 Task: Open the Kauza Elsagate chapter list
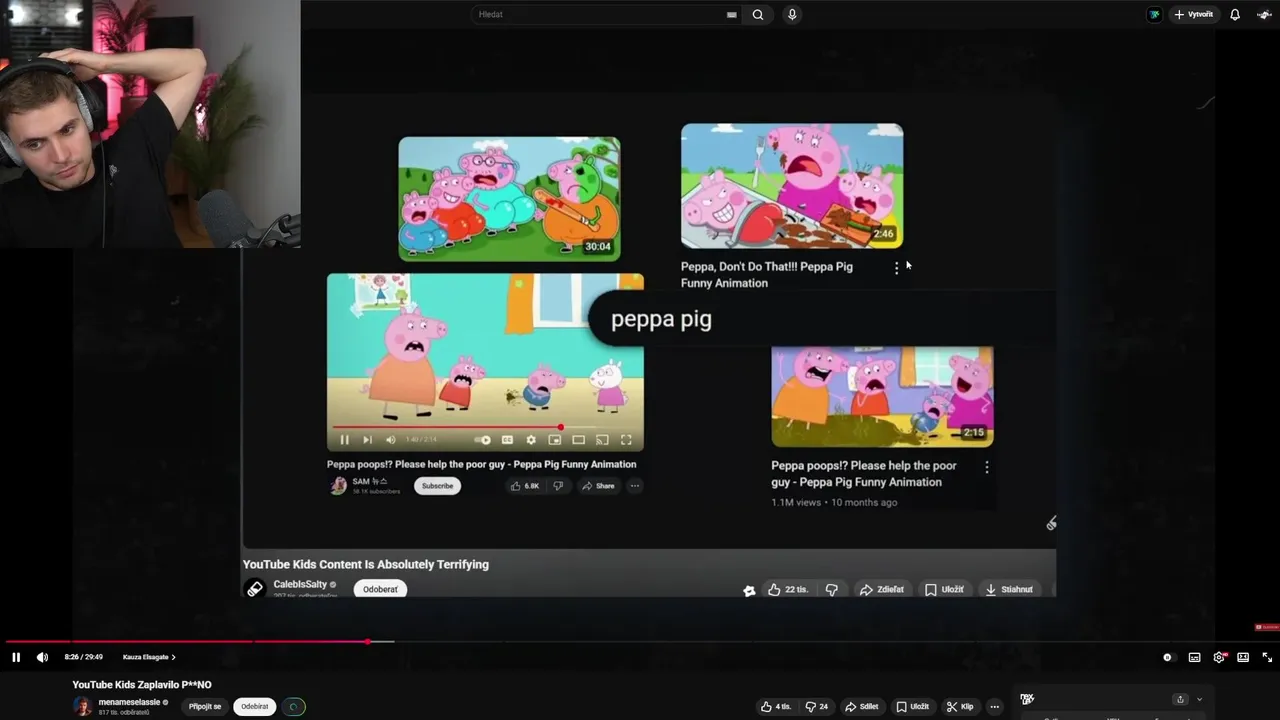coord(149,657)
